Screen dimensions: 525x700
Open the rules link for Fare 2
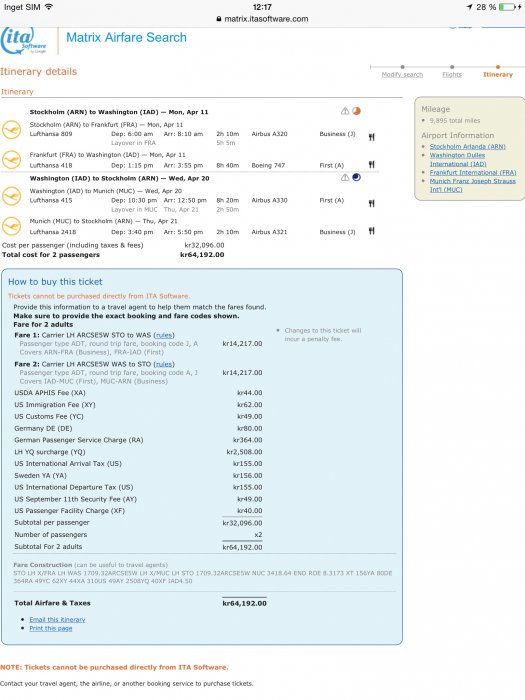click(x=164, y=364)
